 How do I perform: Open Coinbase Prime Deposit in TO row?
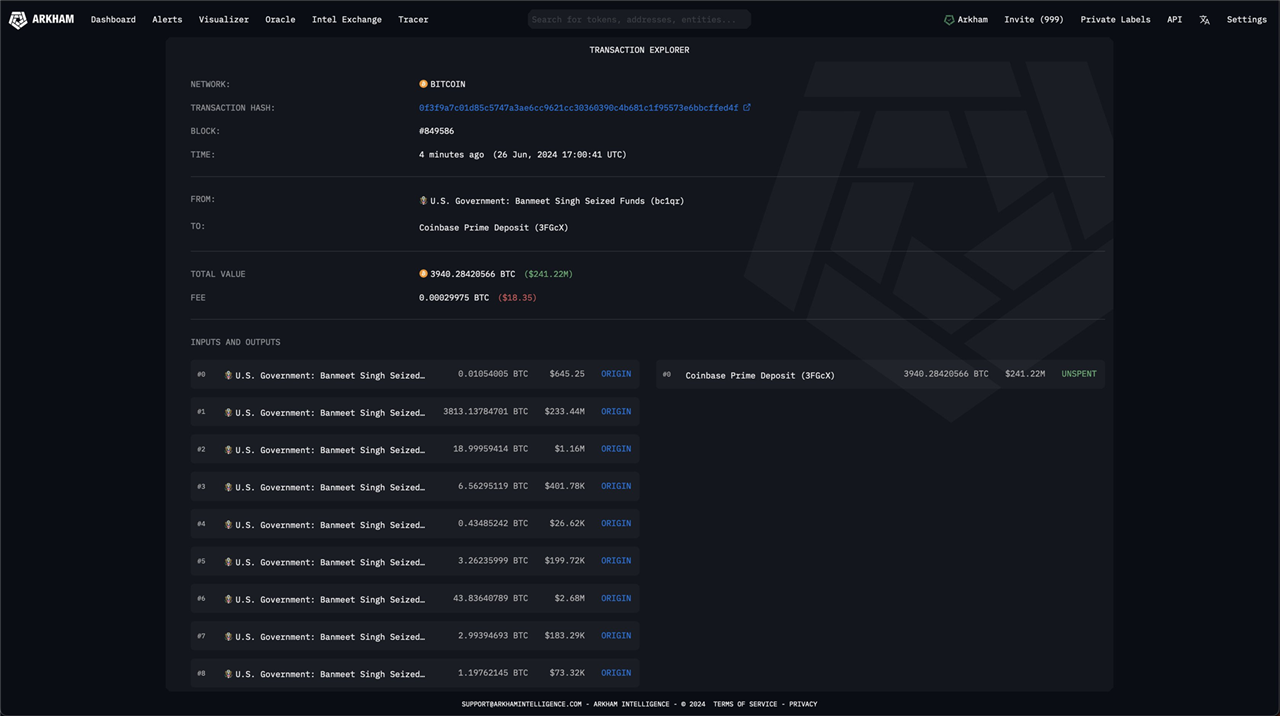493,228
